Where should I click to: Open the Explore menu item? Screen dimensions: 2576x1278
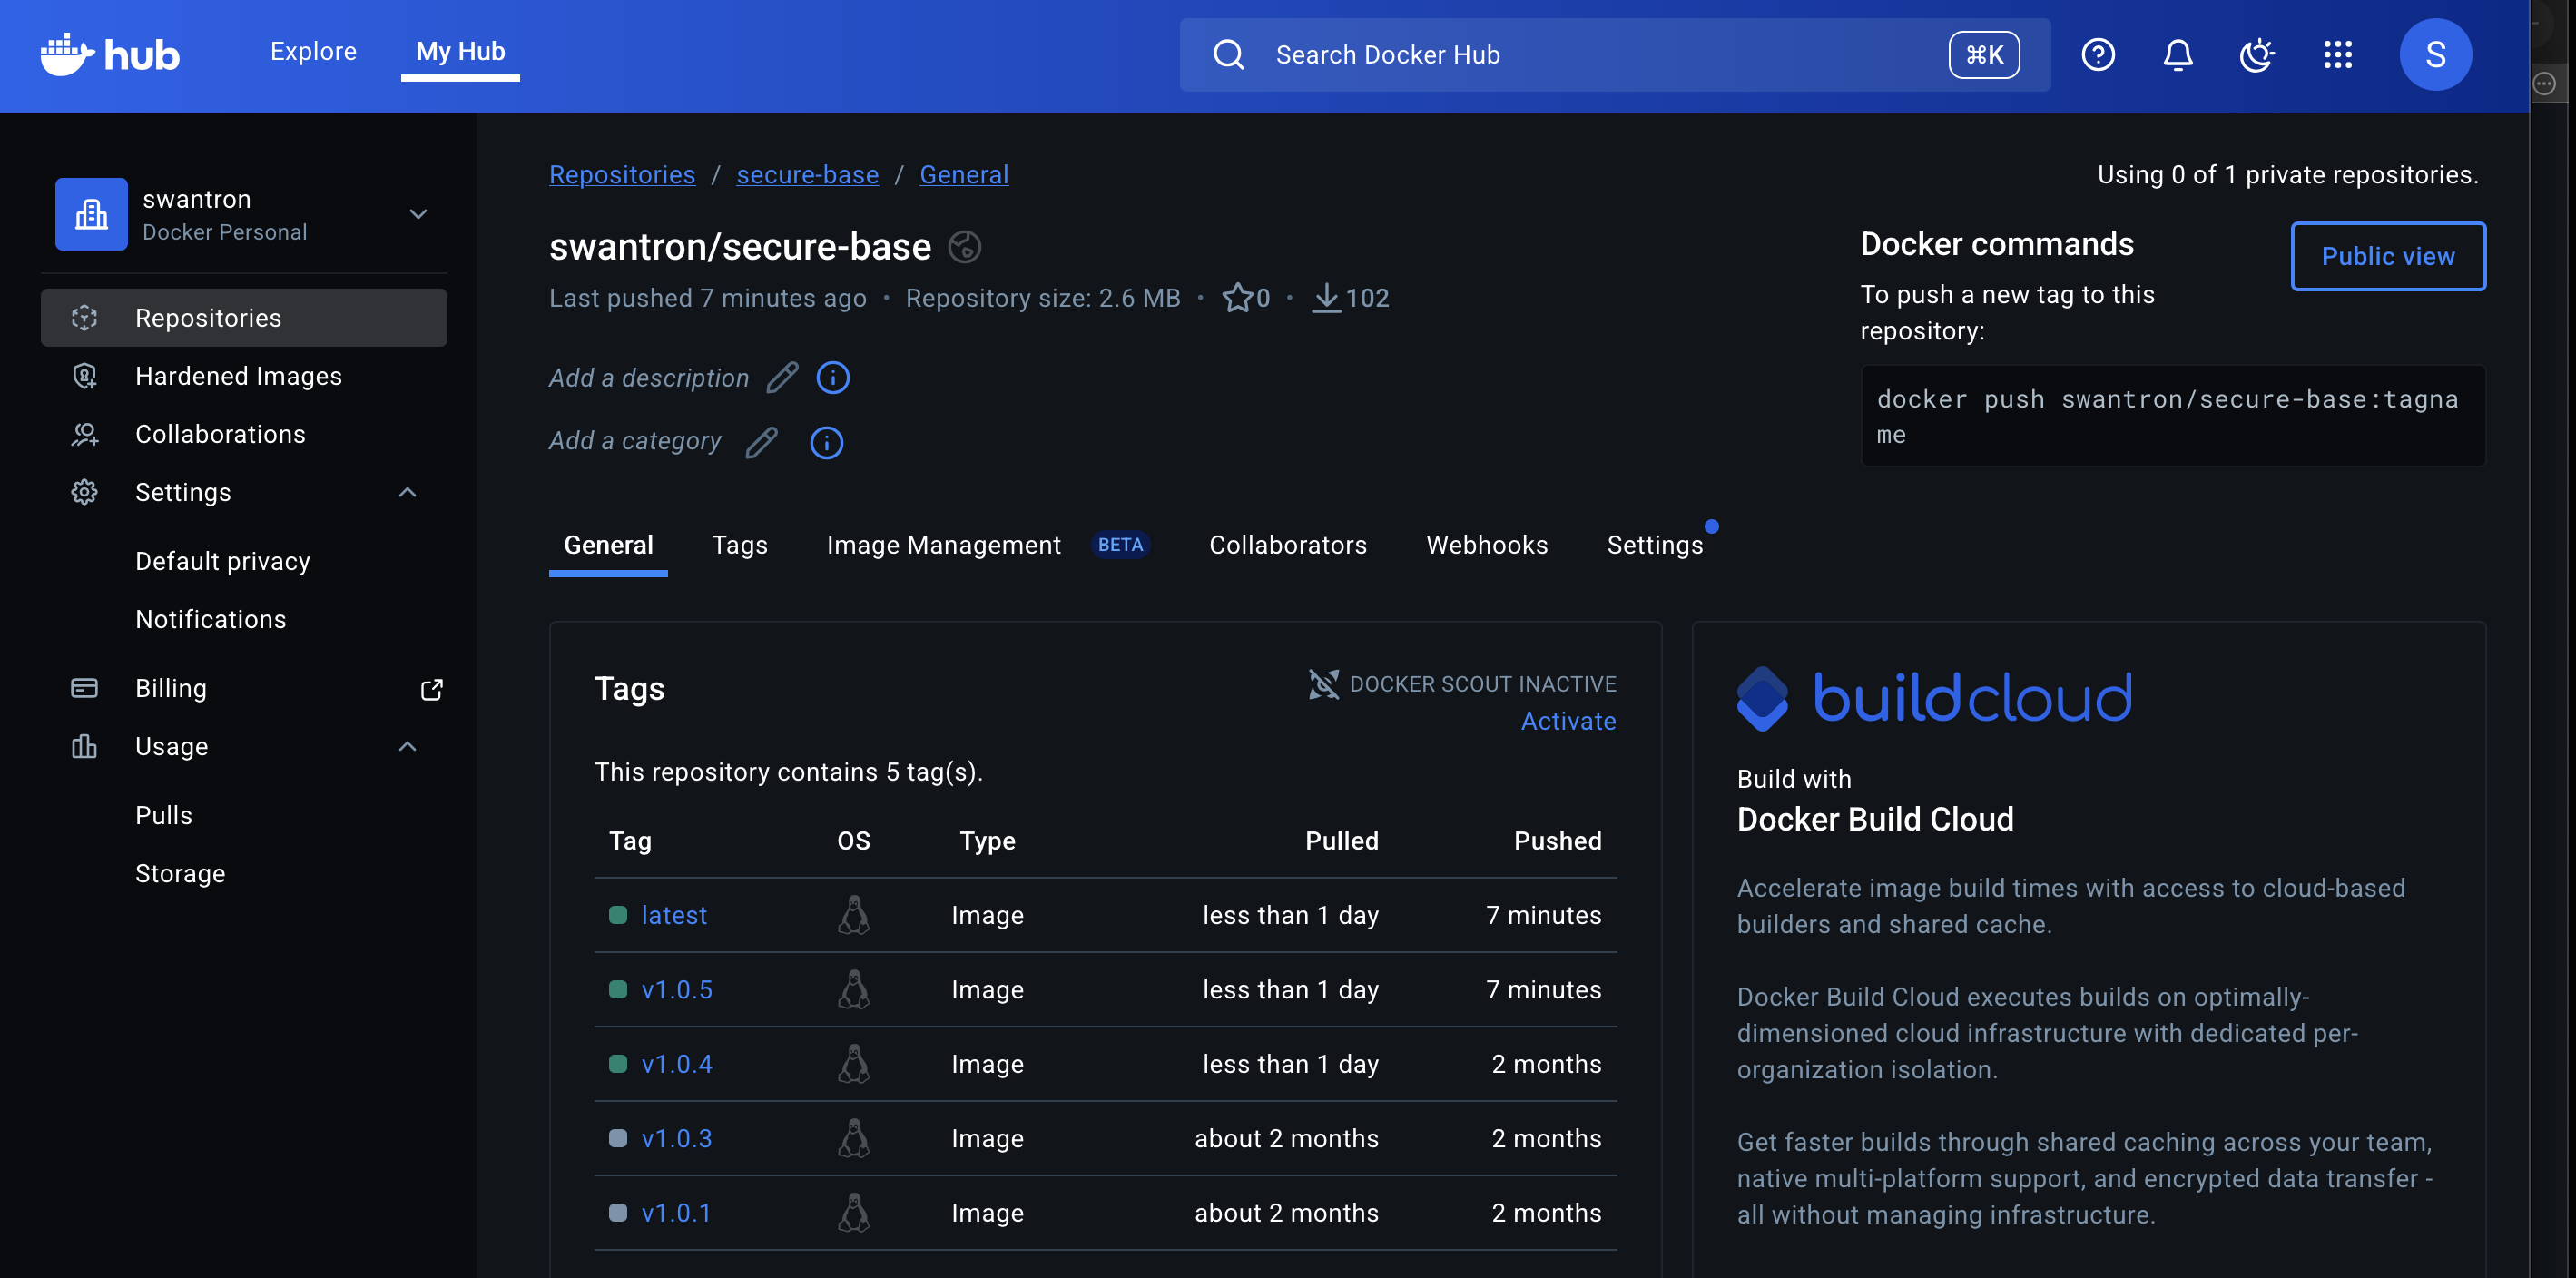pyautogui.click(x=313, y=51)
